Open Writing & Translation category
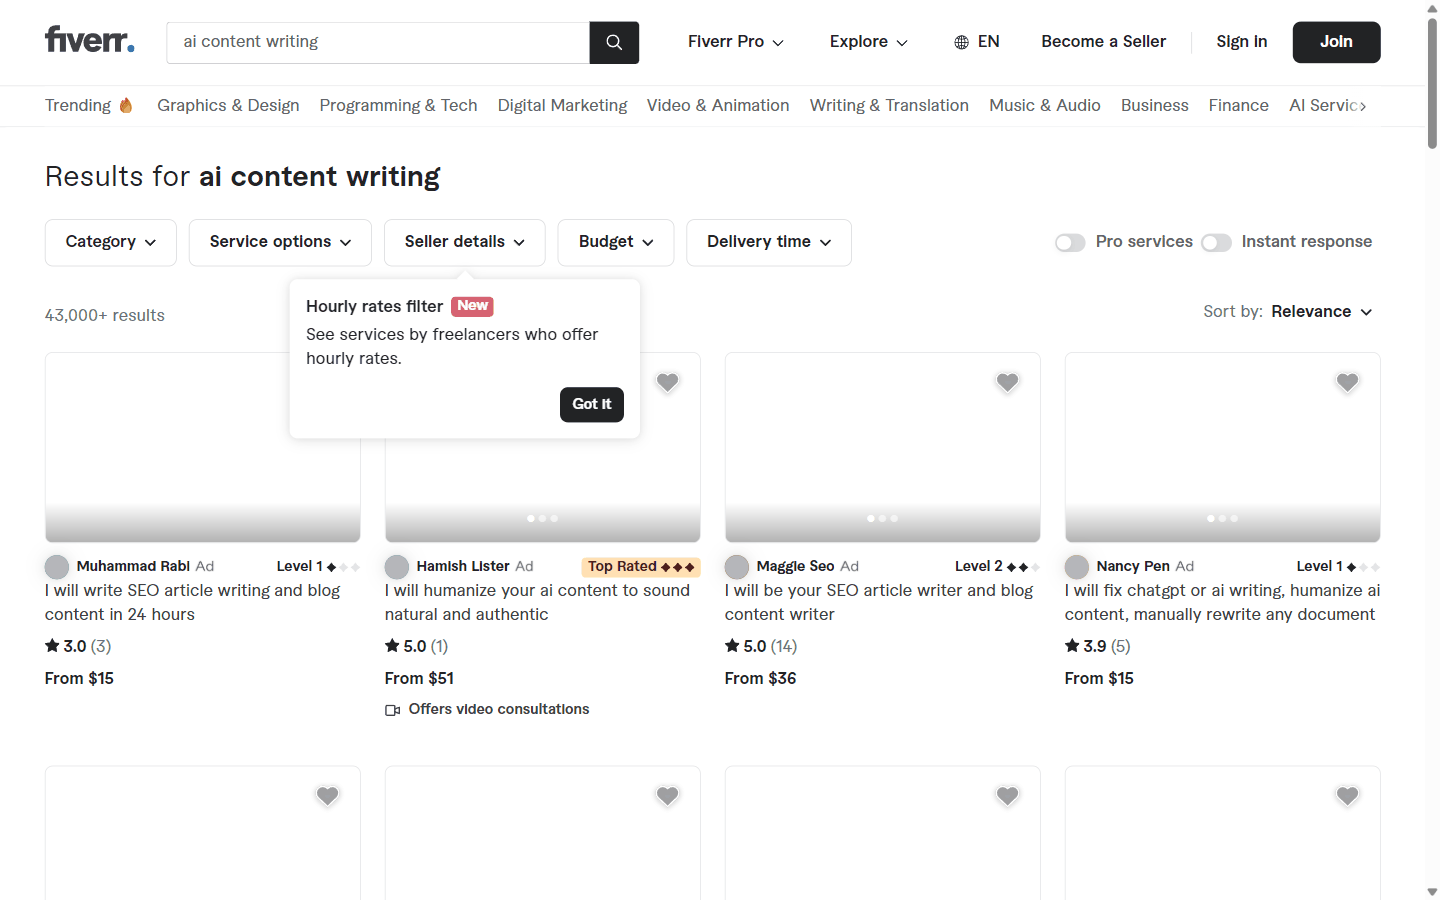The width and height of the screenshot is (1440, 900). (x=889, y=106)
